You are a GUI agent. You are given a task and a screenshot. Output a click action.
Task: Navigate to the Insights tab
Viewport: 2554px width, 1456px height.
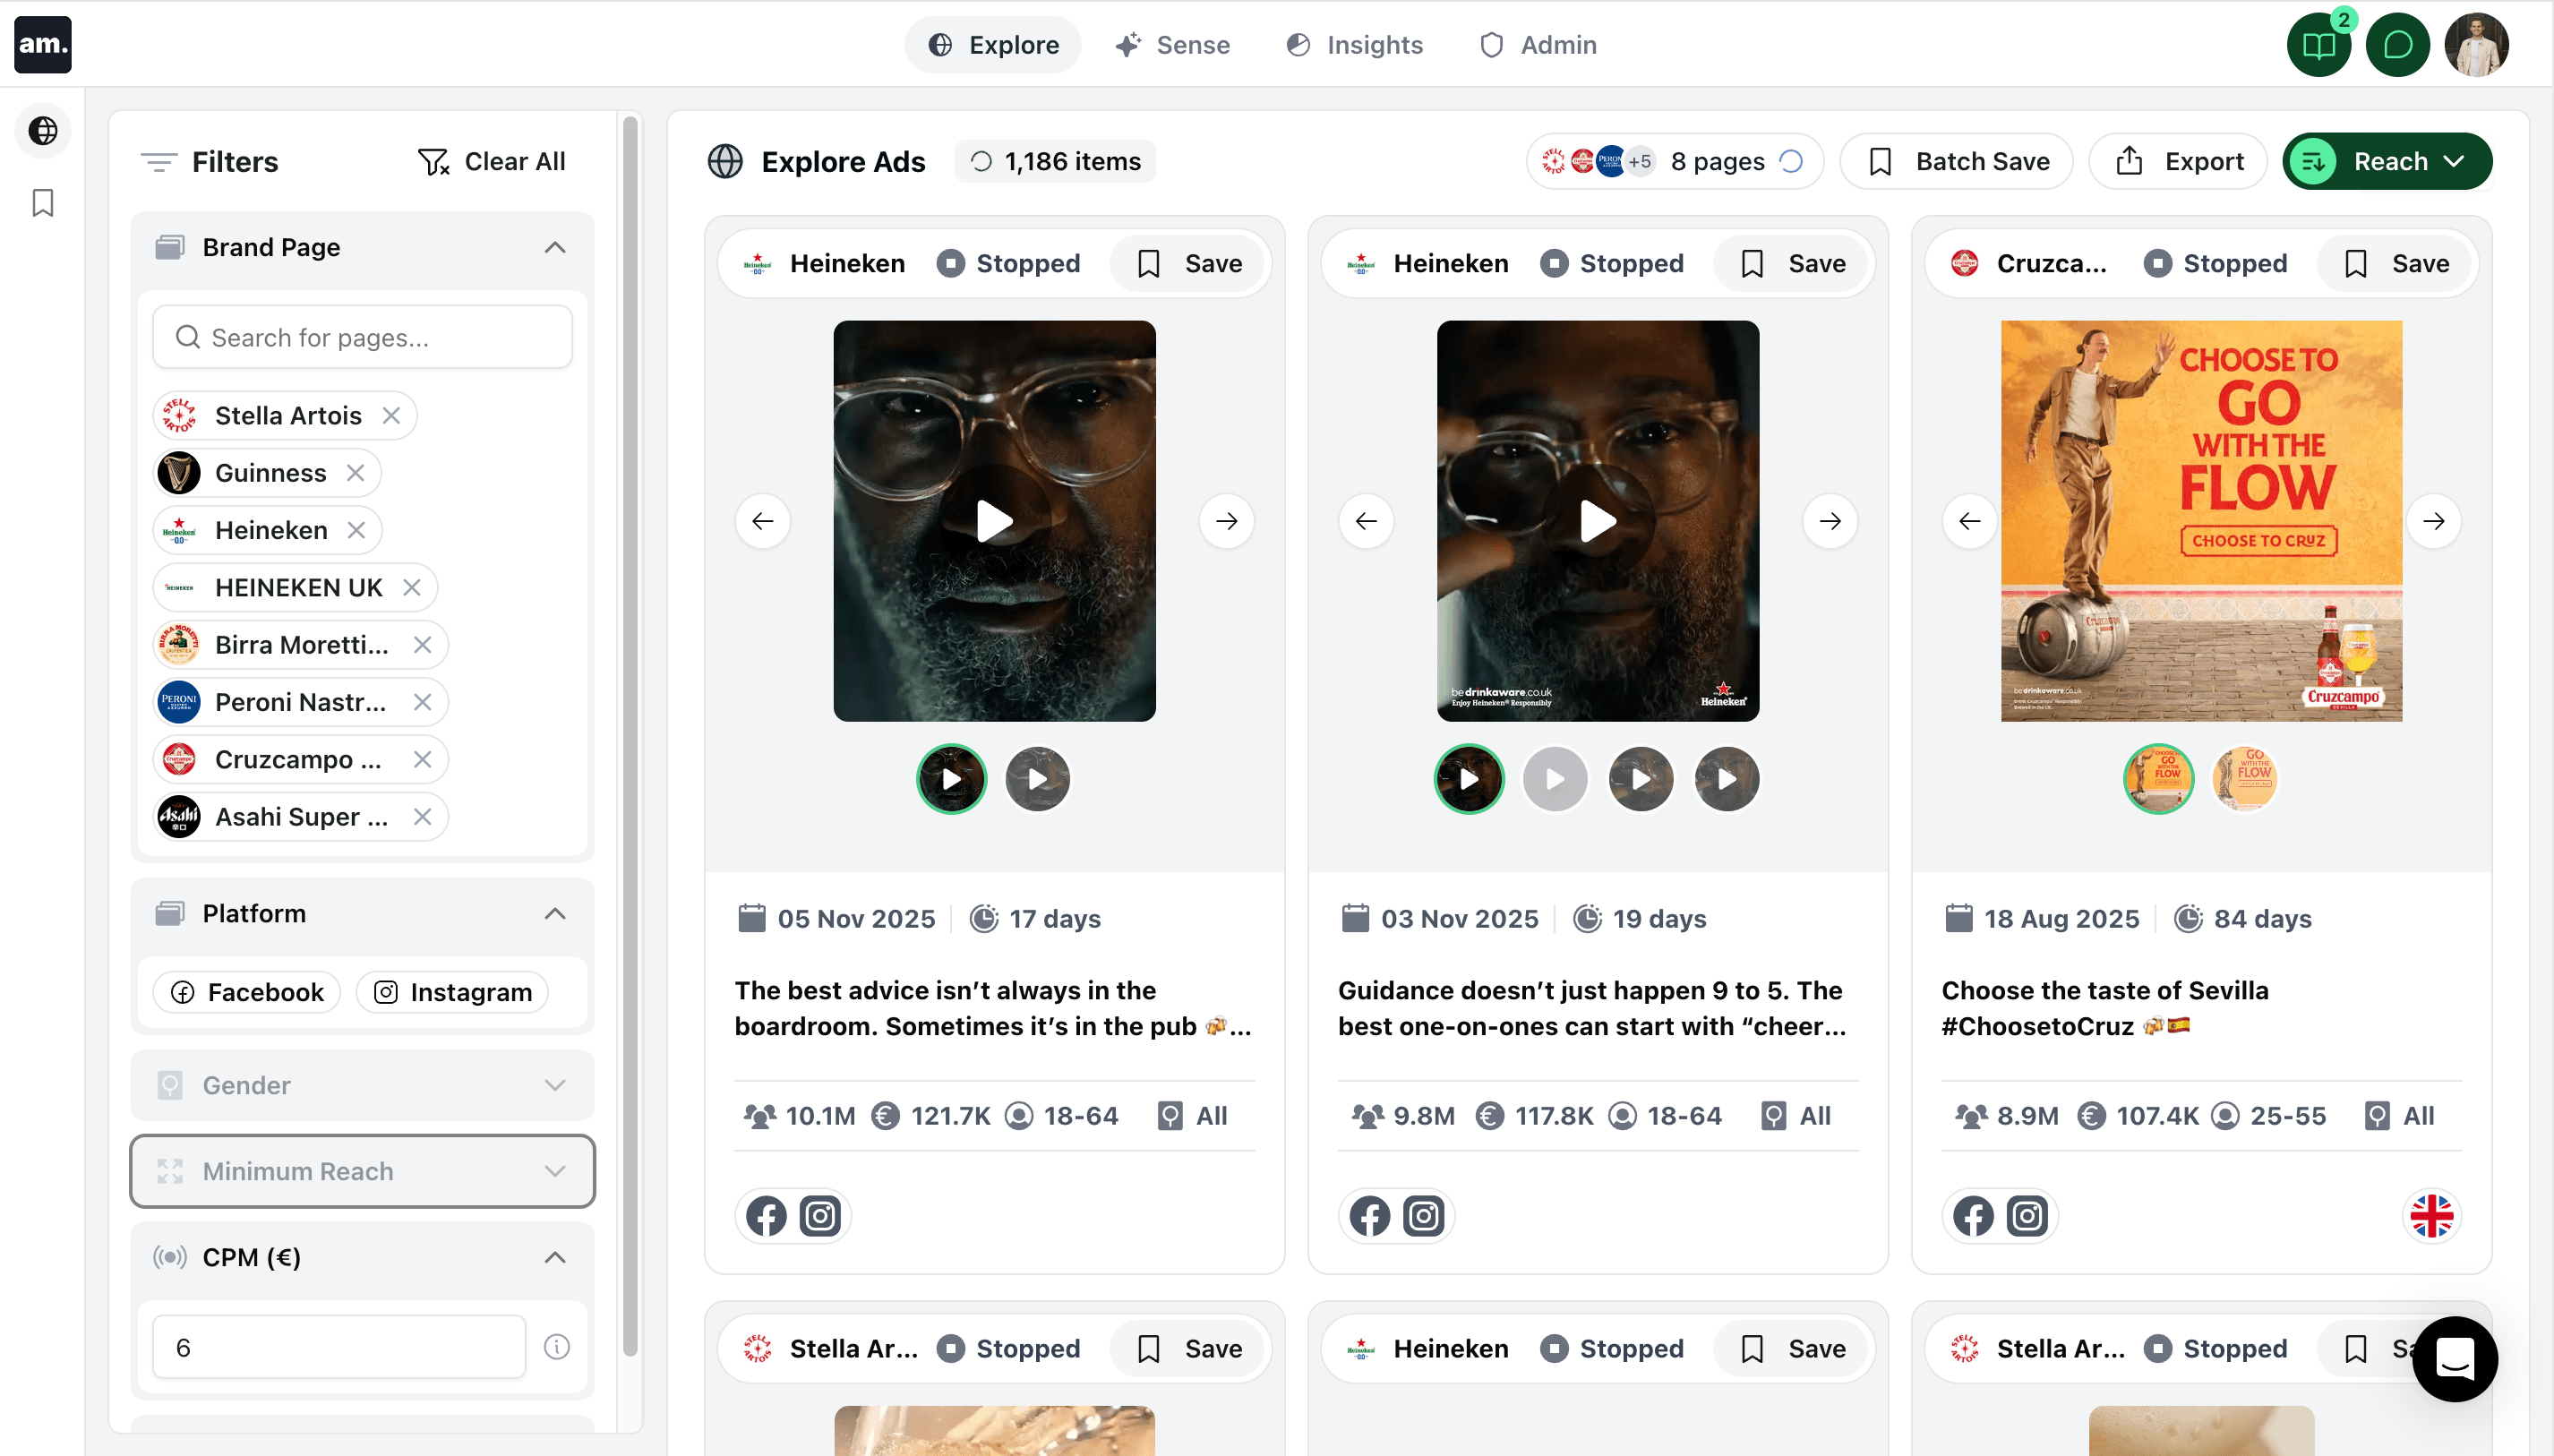[1353, 44]
